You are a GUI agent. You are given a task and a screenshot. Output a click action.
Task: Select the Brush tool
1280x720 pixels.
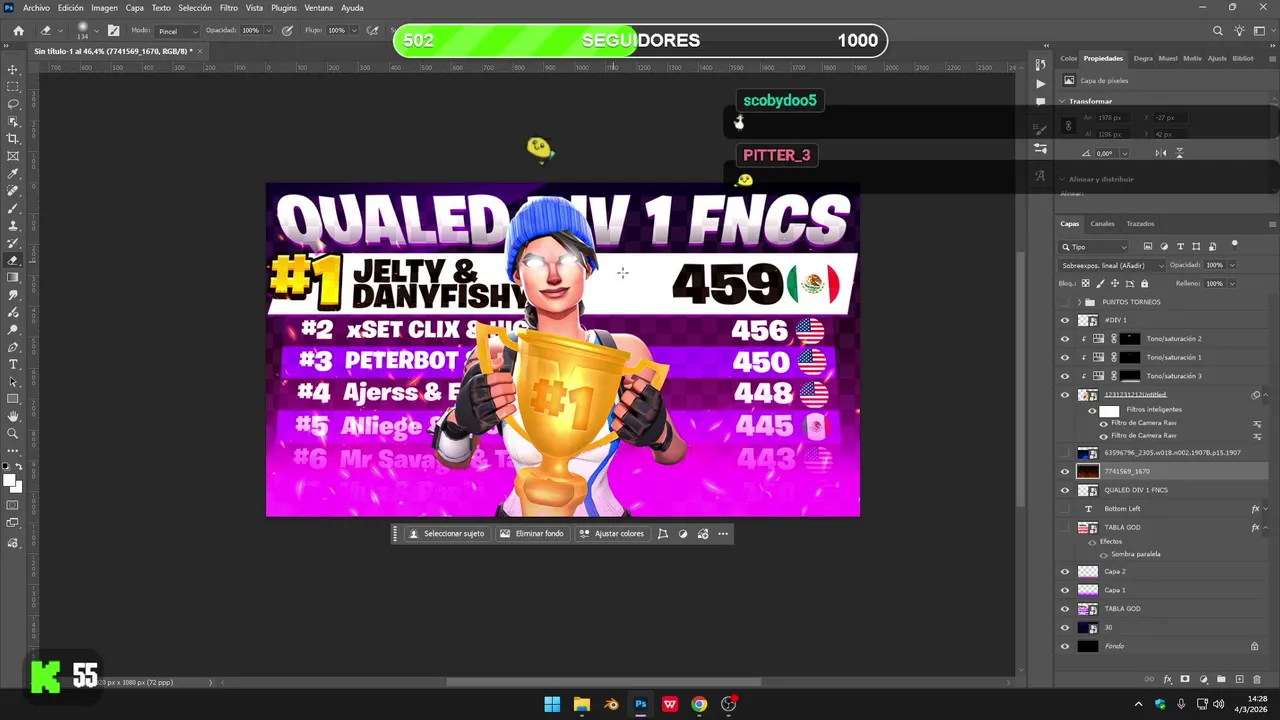pyautogui.click(x=13, y=208)
